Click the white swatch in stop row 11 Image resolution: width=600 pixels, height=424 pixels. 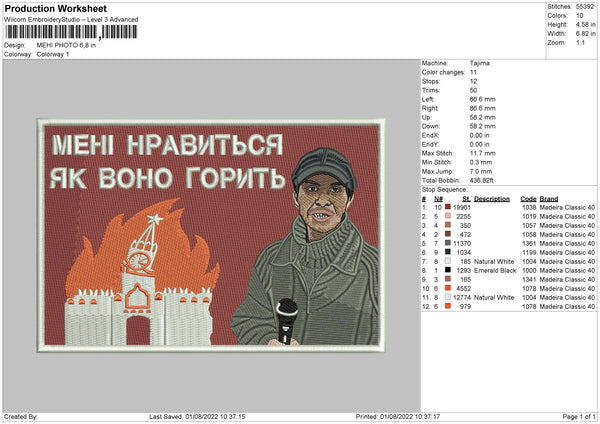pyautogui.click(x=448, y=297)
